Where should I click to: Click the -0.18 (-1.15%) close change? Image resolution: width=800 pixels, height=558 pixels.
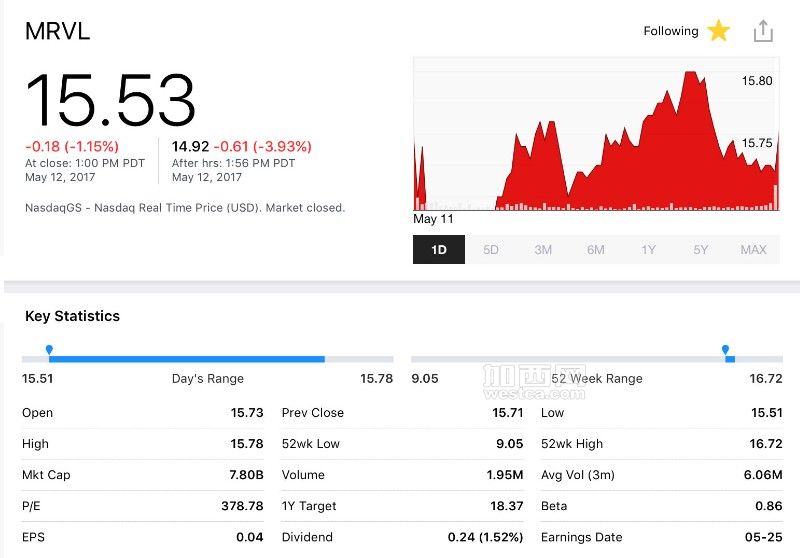72,146
